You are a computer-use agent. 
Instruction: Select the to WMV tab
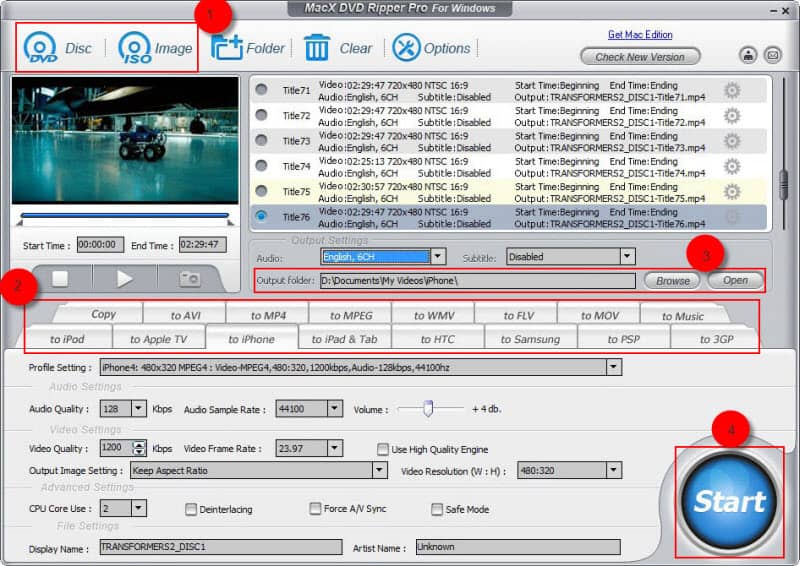(x=434, y=315)
